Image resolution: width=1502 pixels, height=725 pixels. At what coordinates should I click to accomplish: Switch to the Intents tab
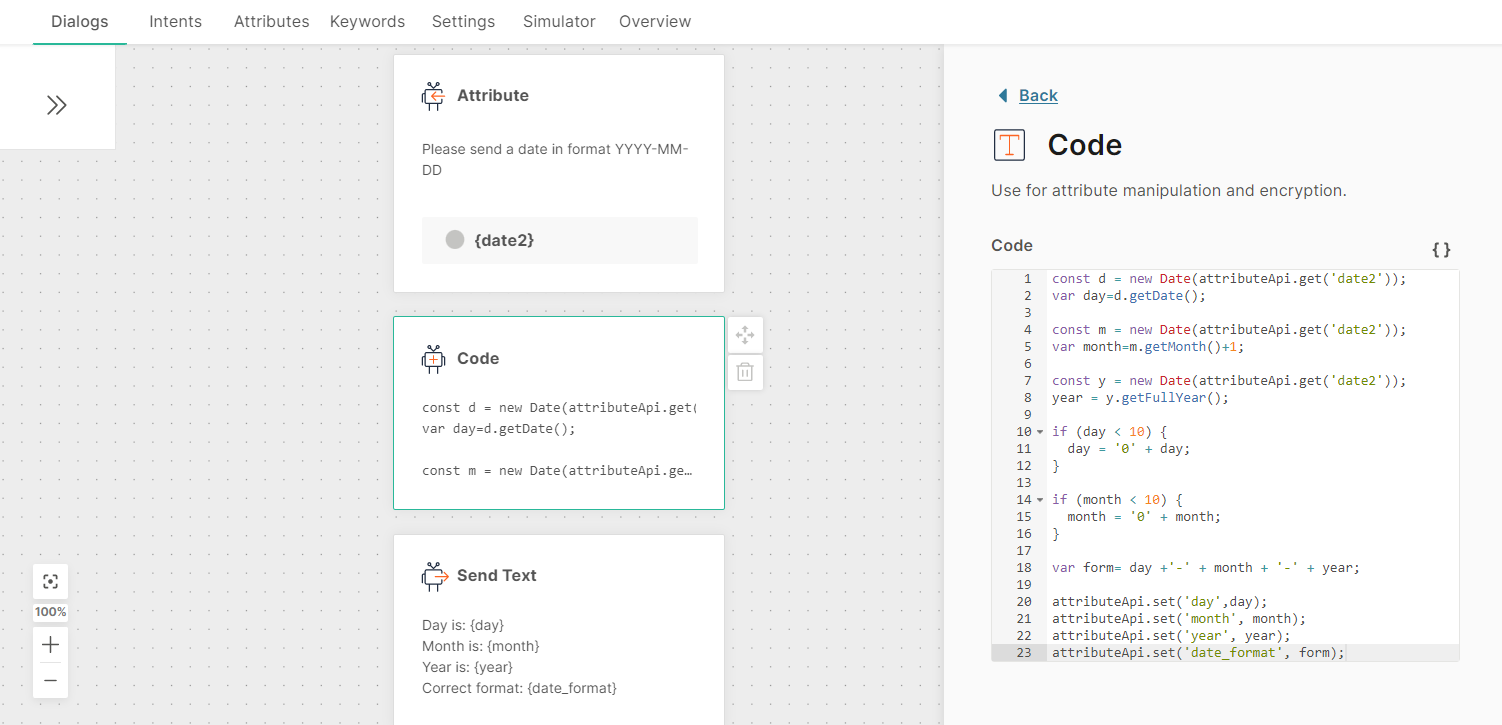[x=175, y=21]
